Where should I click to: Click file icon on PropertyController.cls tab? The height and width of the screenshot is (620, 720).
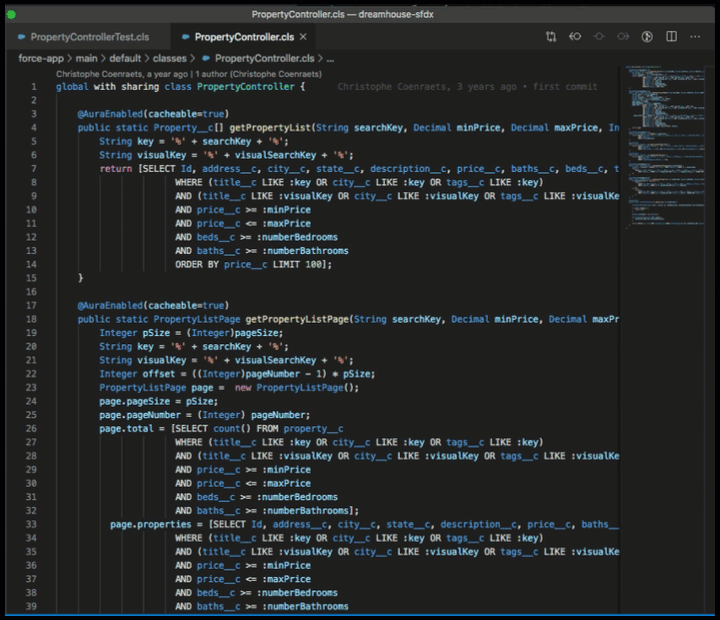tap(185, 37)
